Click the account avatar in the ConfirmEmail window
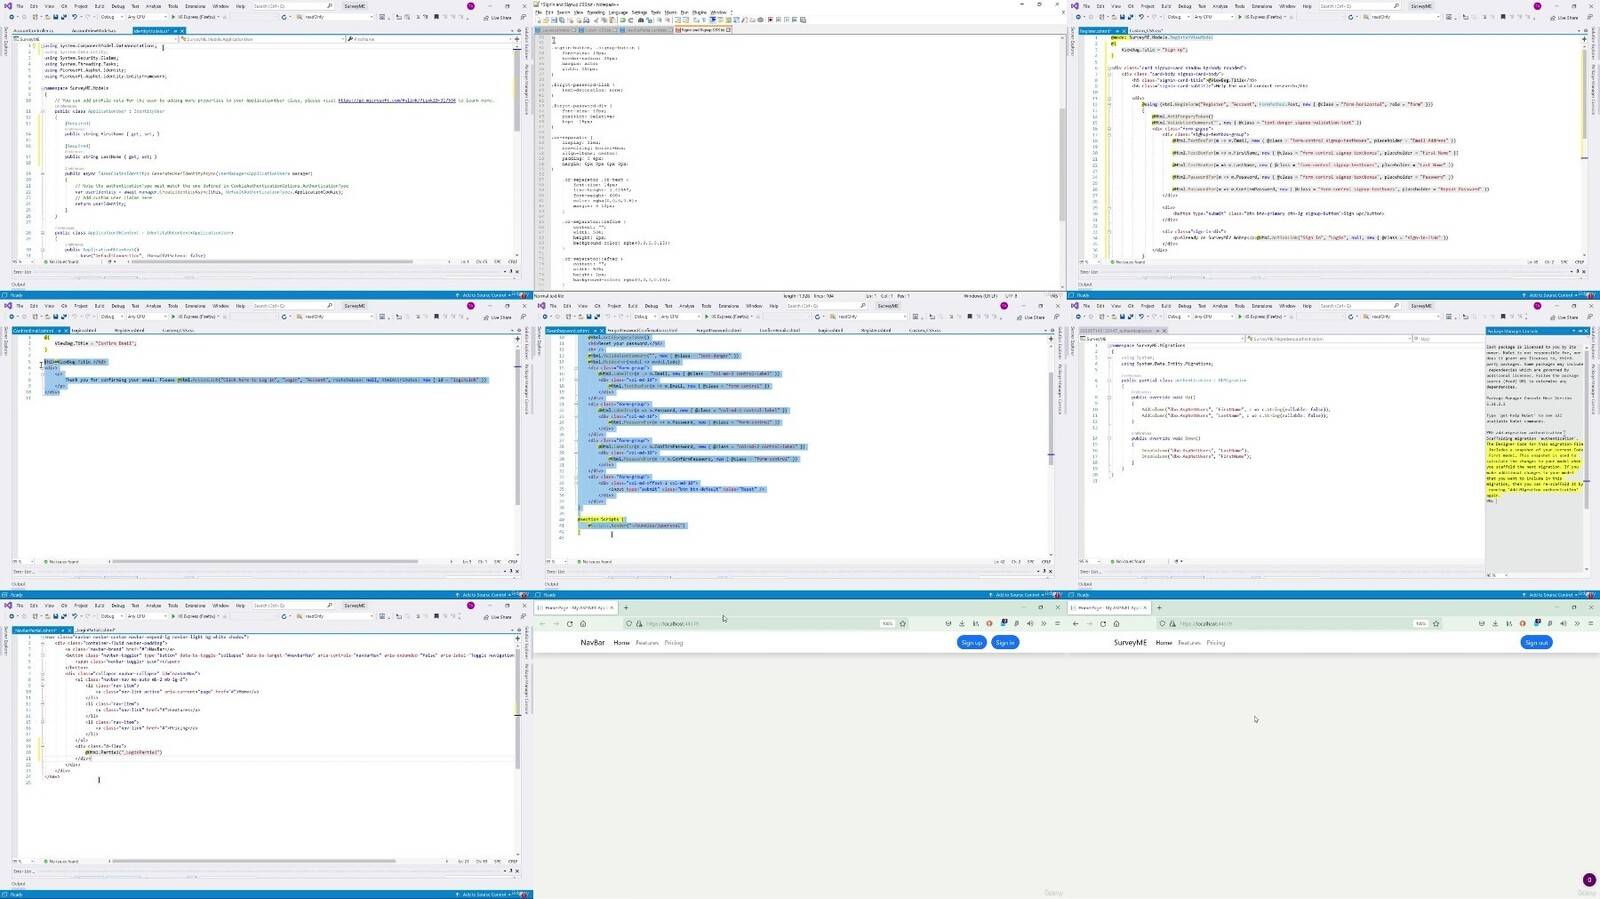Viewport: 1600px width, 899px height. pyautogui.click(x=471, y=305)
